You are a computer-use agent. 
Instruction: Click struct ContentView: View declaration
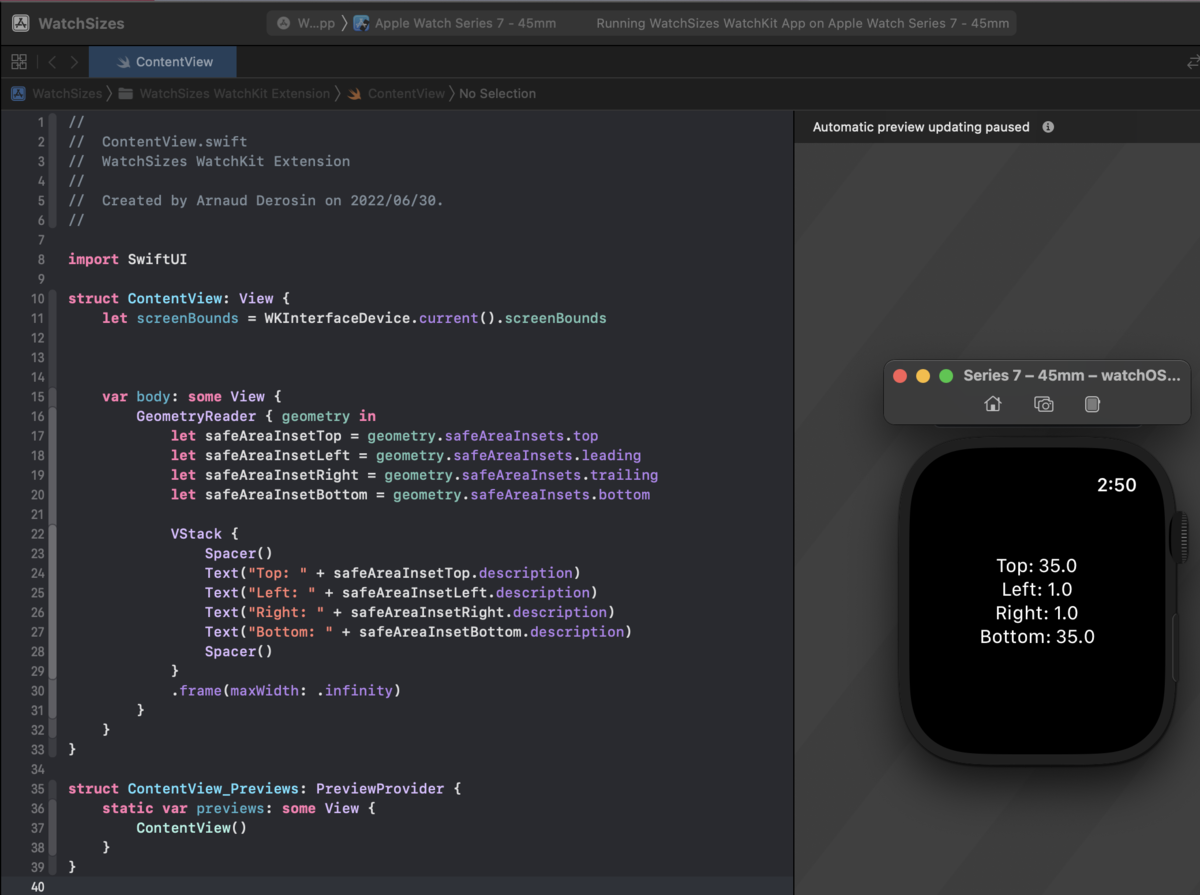click(178, 299)
